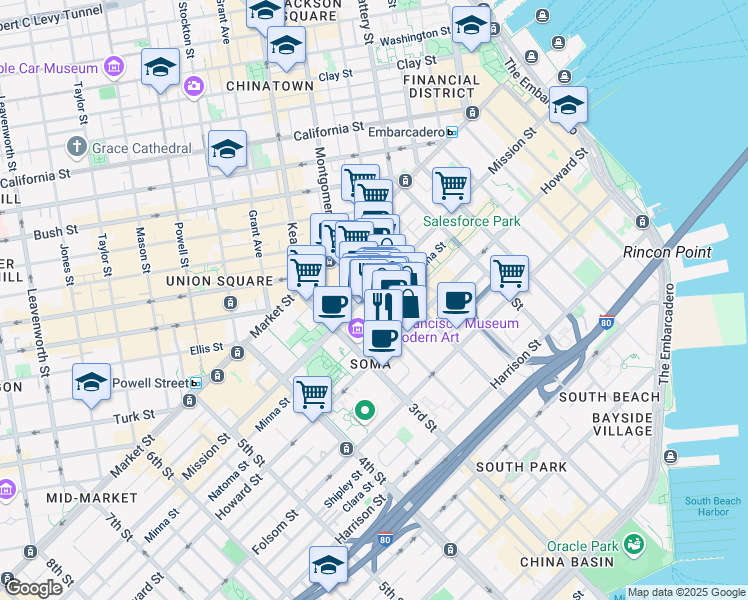Viewport: 748px width, 600px height.
Task: Select the green Oracle Park stadium icon
Action: [x=634, y=545]
